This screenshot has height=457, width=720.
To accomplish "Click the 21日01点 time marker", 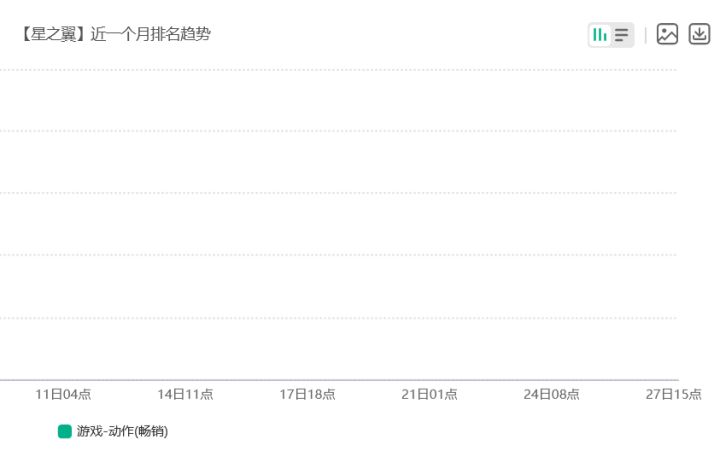I will click(x=429, y=394).
